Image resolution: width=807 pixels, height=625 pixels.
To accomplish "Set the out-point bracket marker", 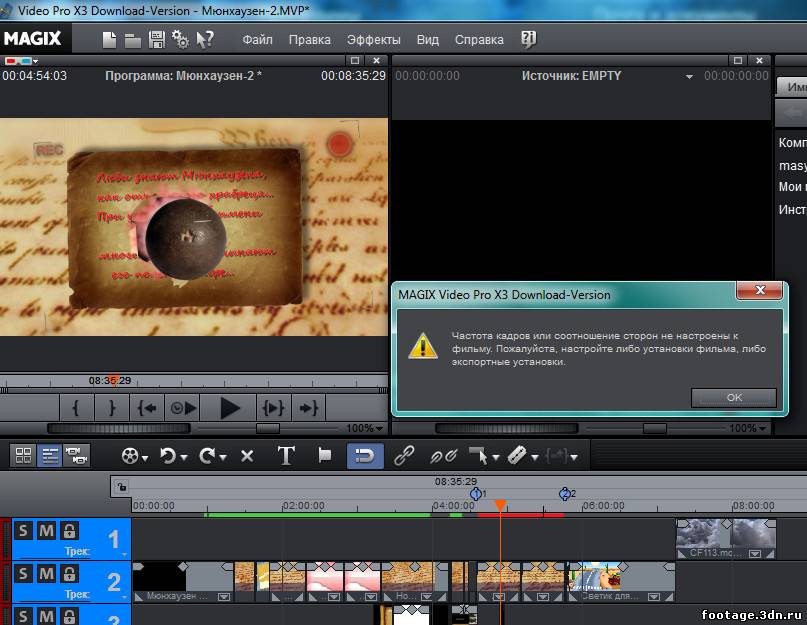I will (x=111, y=408).
